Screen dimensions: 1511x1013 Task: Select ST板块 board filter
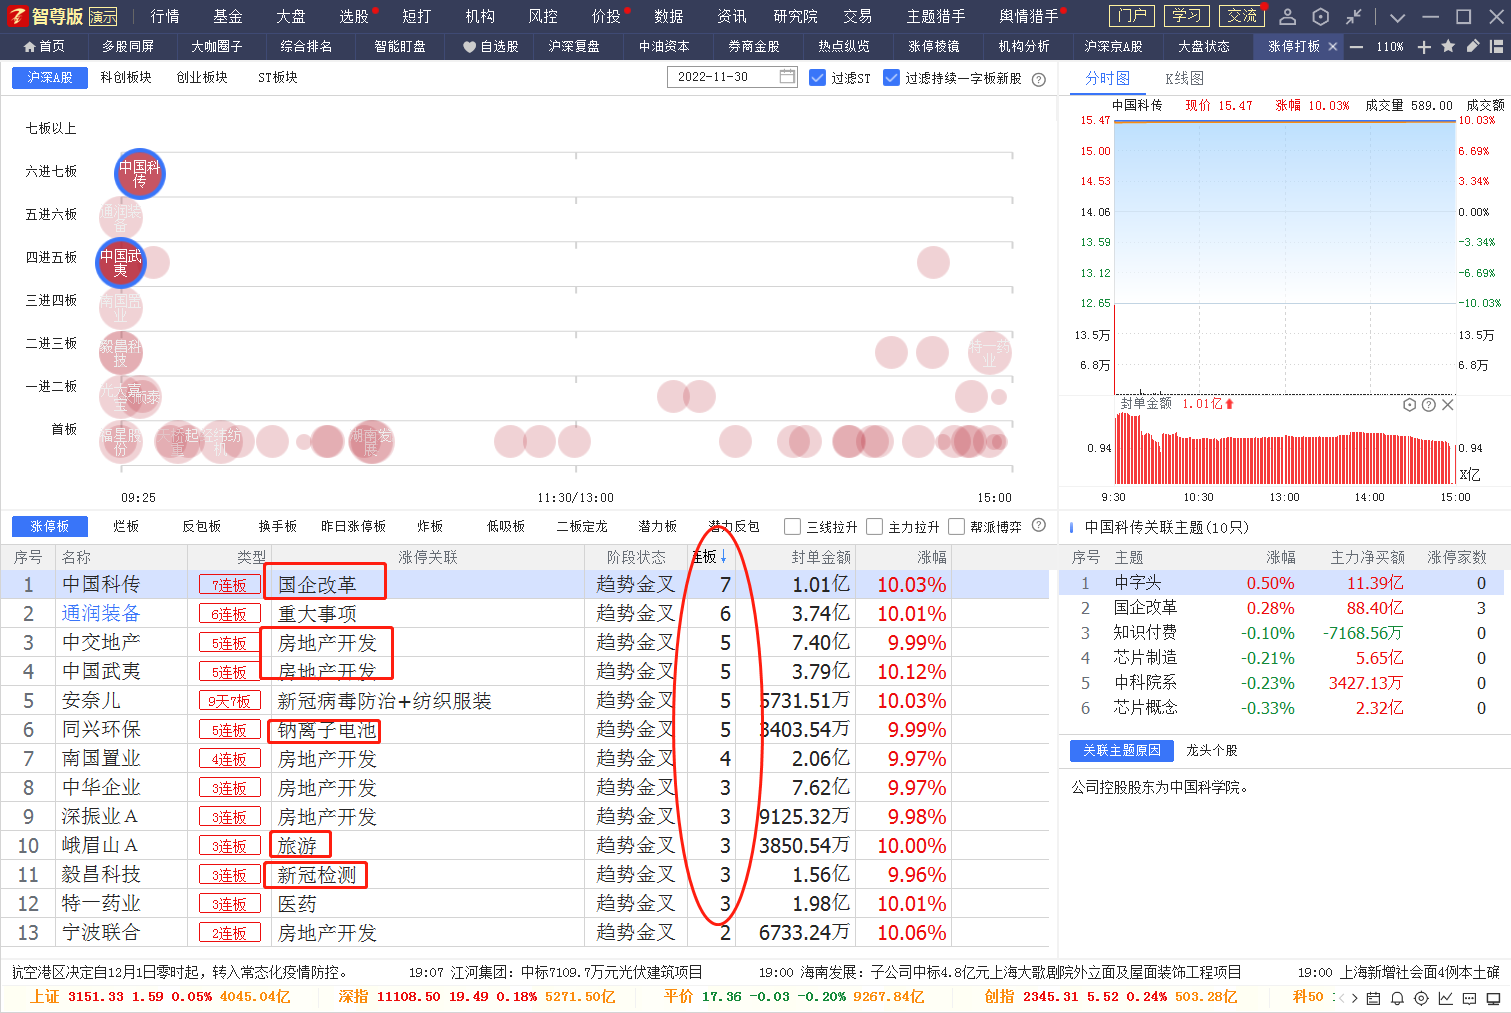[x=278, y=77]
